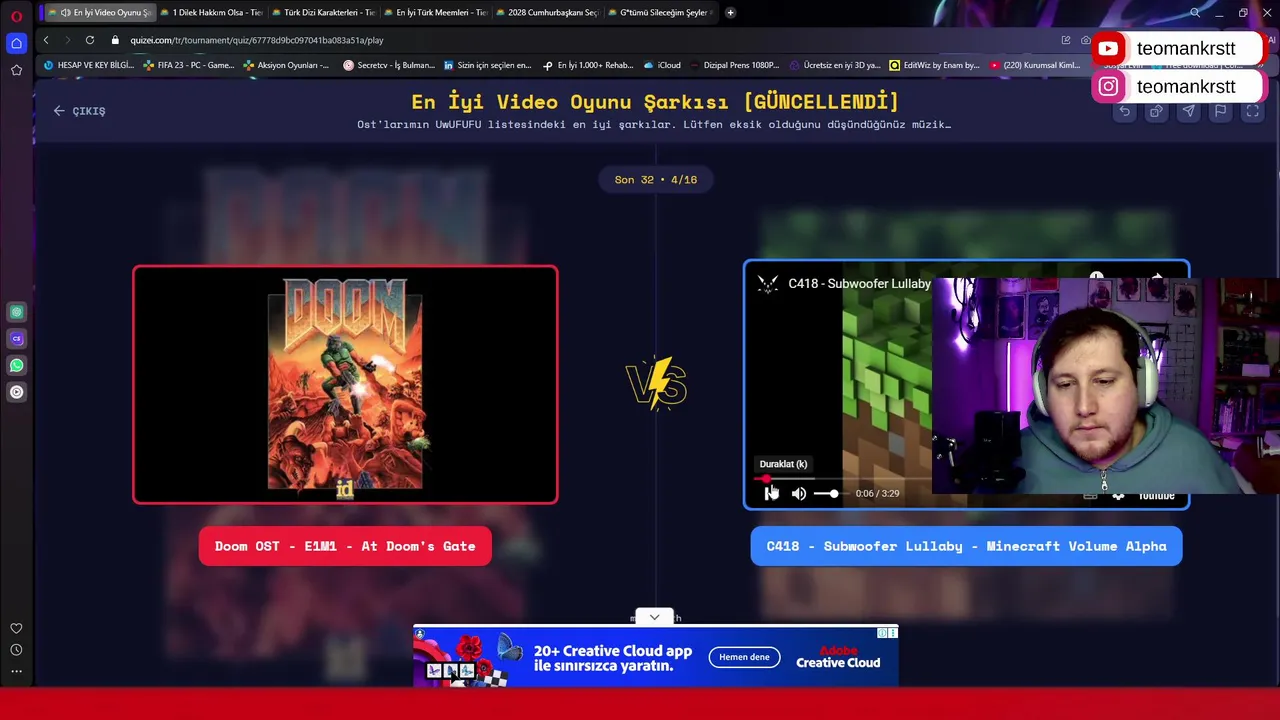This screenshot has height=720, width=1280.
Task: Click the C418 - Subwoofer Lullaby video title
Action: 860,284
